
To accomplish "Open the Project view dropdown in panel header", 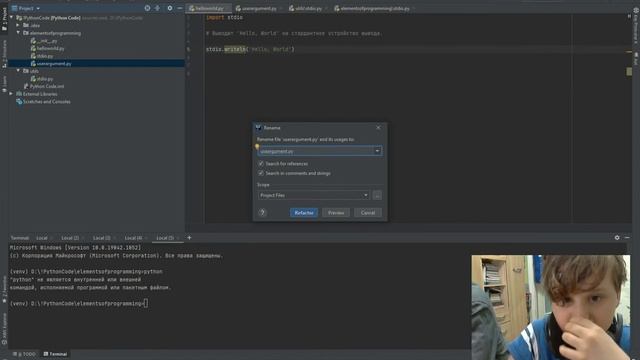I will pyautogui.click(x=26, y=8).
